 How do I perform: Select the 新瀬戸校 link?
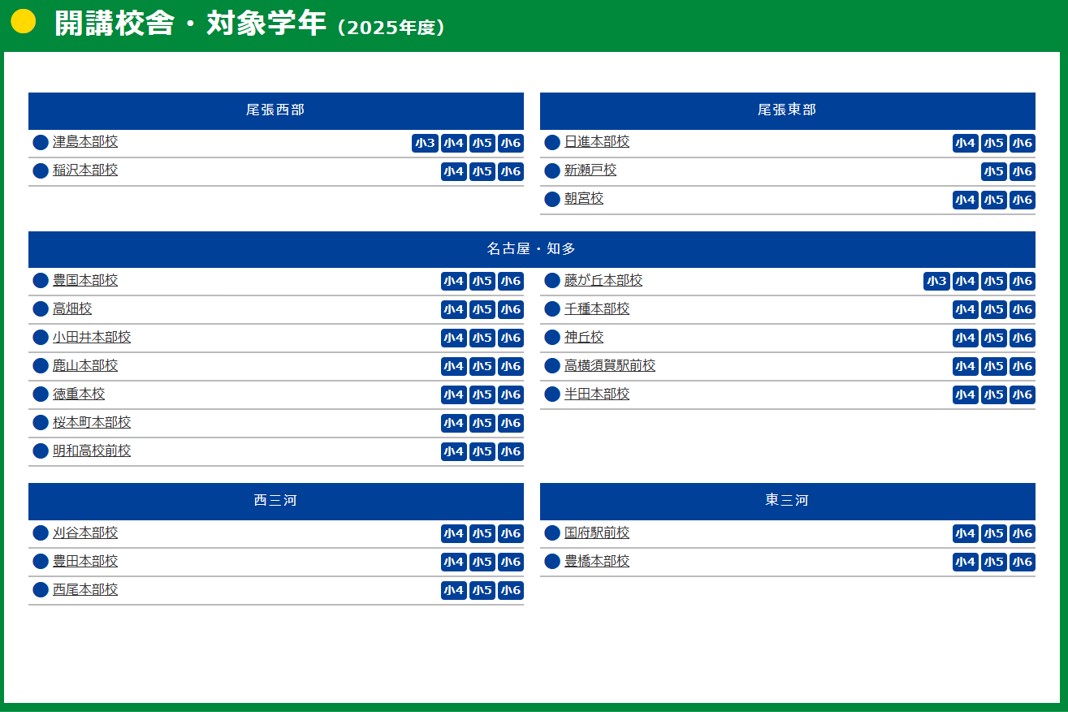pos(590,171)
